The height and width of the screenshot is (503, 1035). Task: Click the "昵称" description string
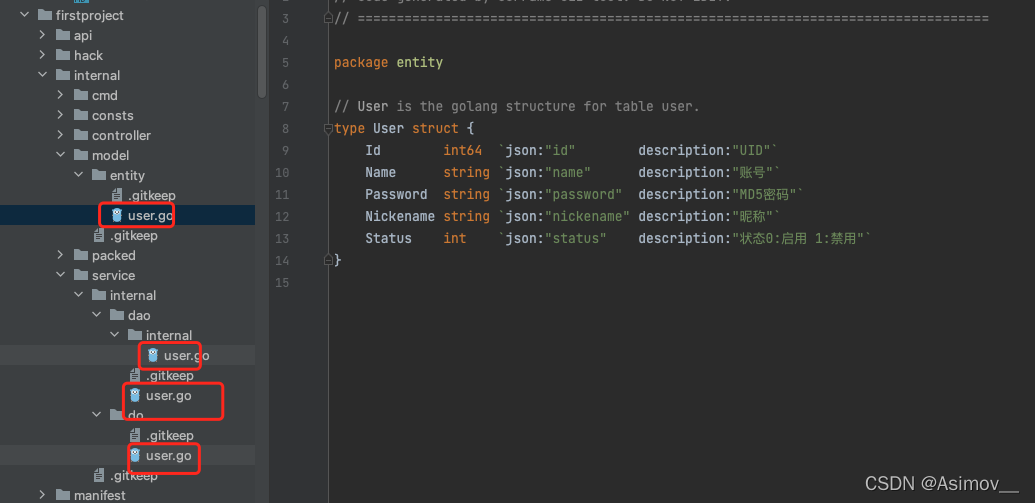752,216
